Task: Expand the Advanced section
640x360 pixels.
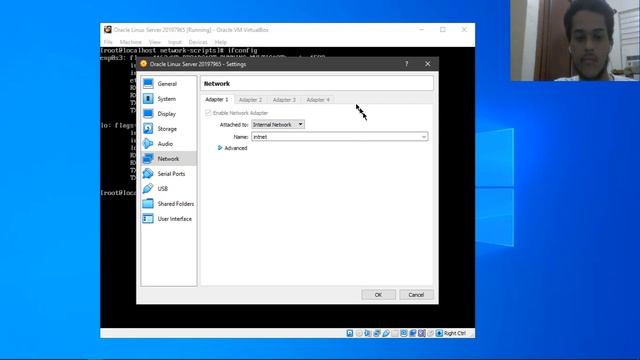Action: click(233, 148)
